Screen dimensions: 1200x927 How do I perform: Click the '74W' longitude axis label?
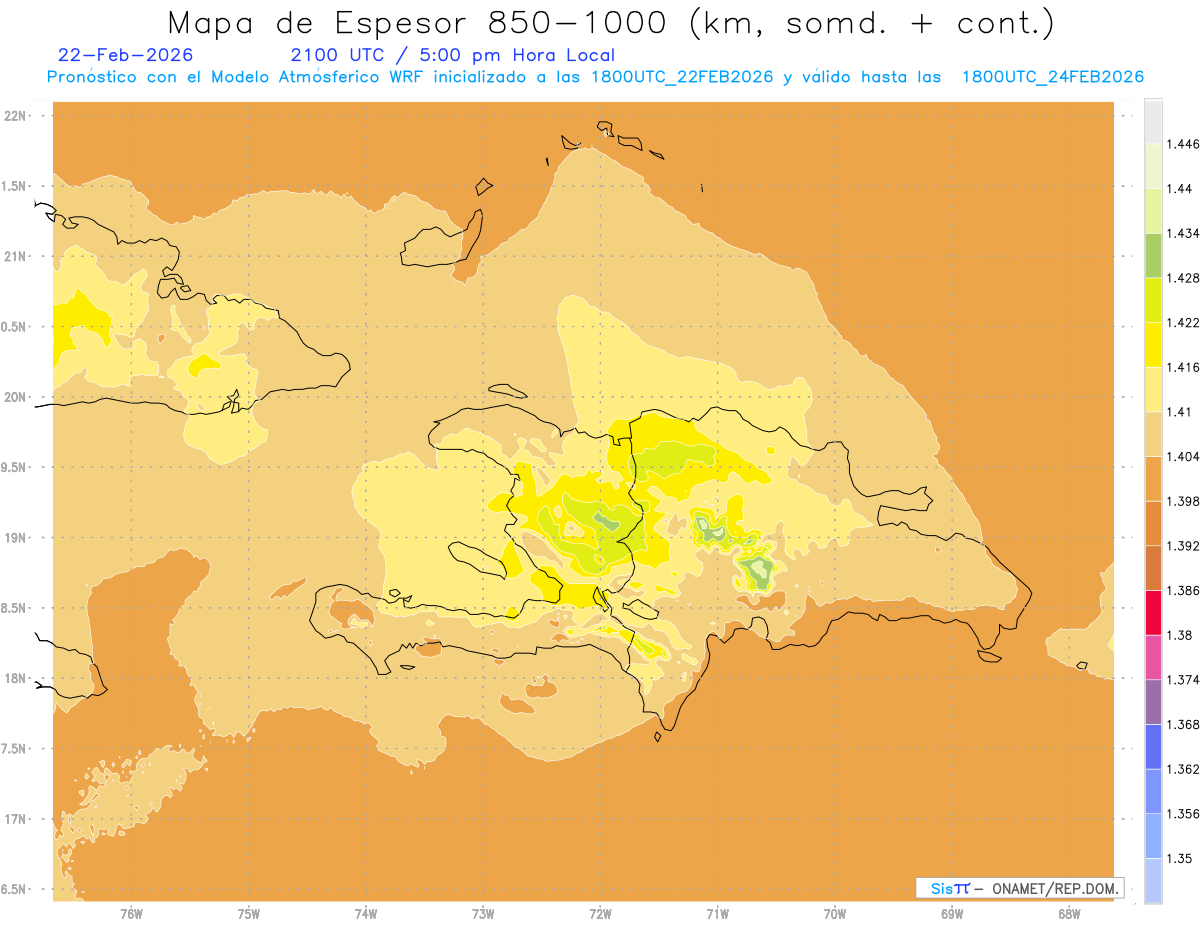tap(366, 914)
